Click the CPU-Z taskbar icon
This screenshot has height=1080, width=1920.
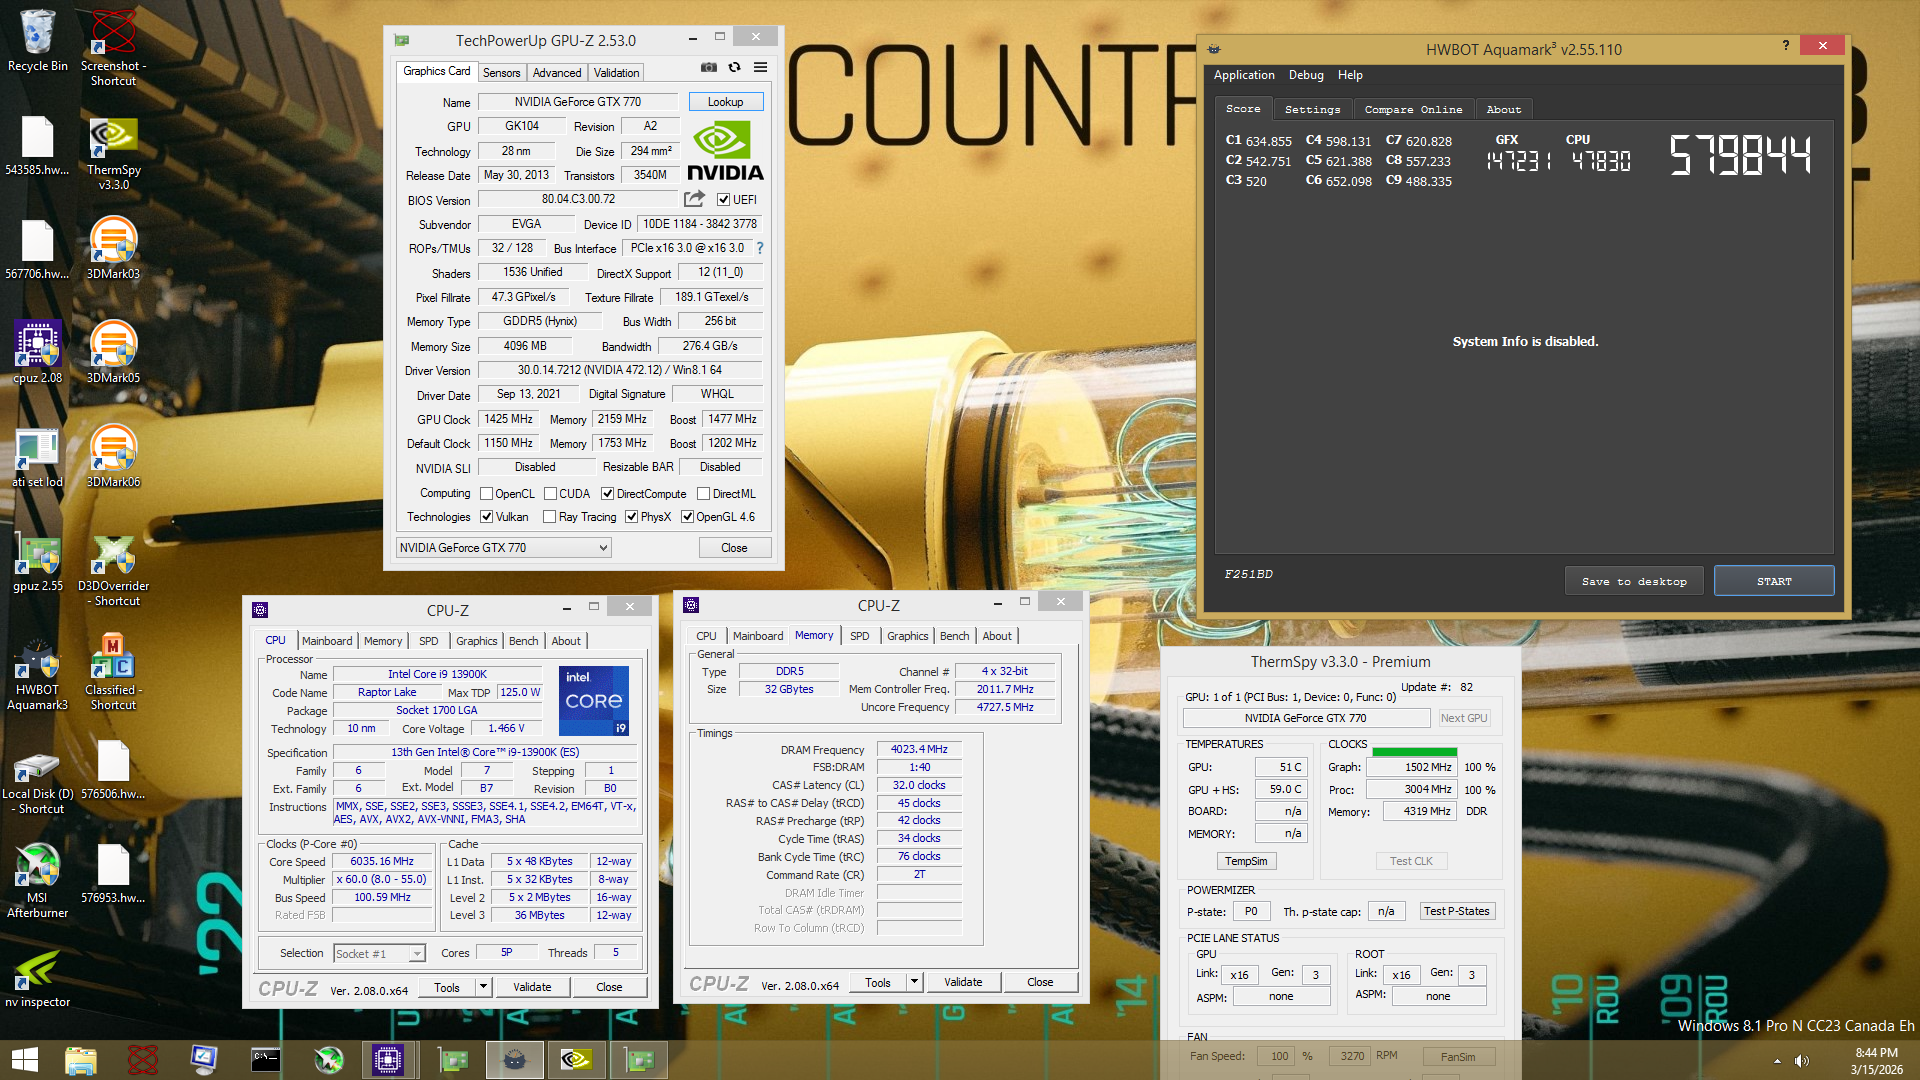tap(387, 1060)
